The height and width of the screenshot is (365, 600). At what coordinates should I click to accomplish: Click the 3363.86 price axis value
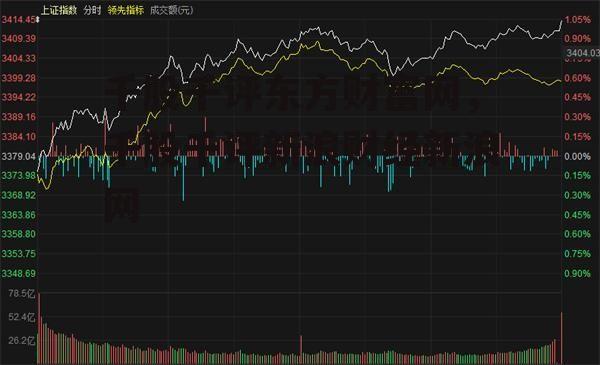coord(18,215)
